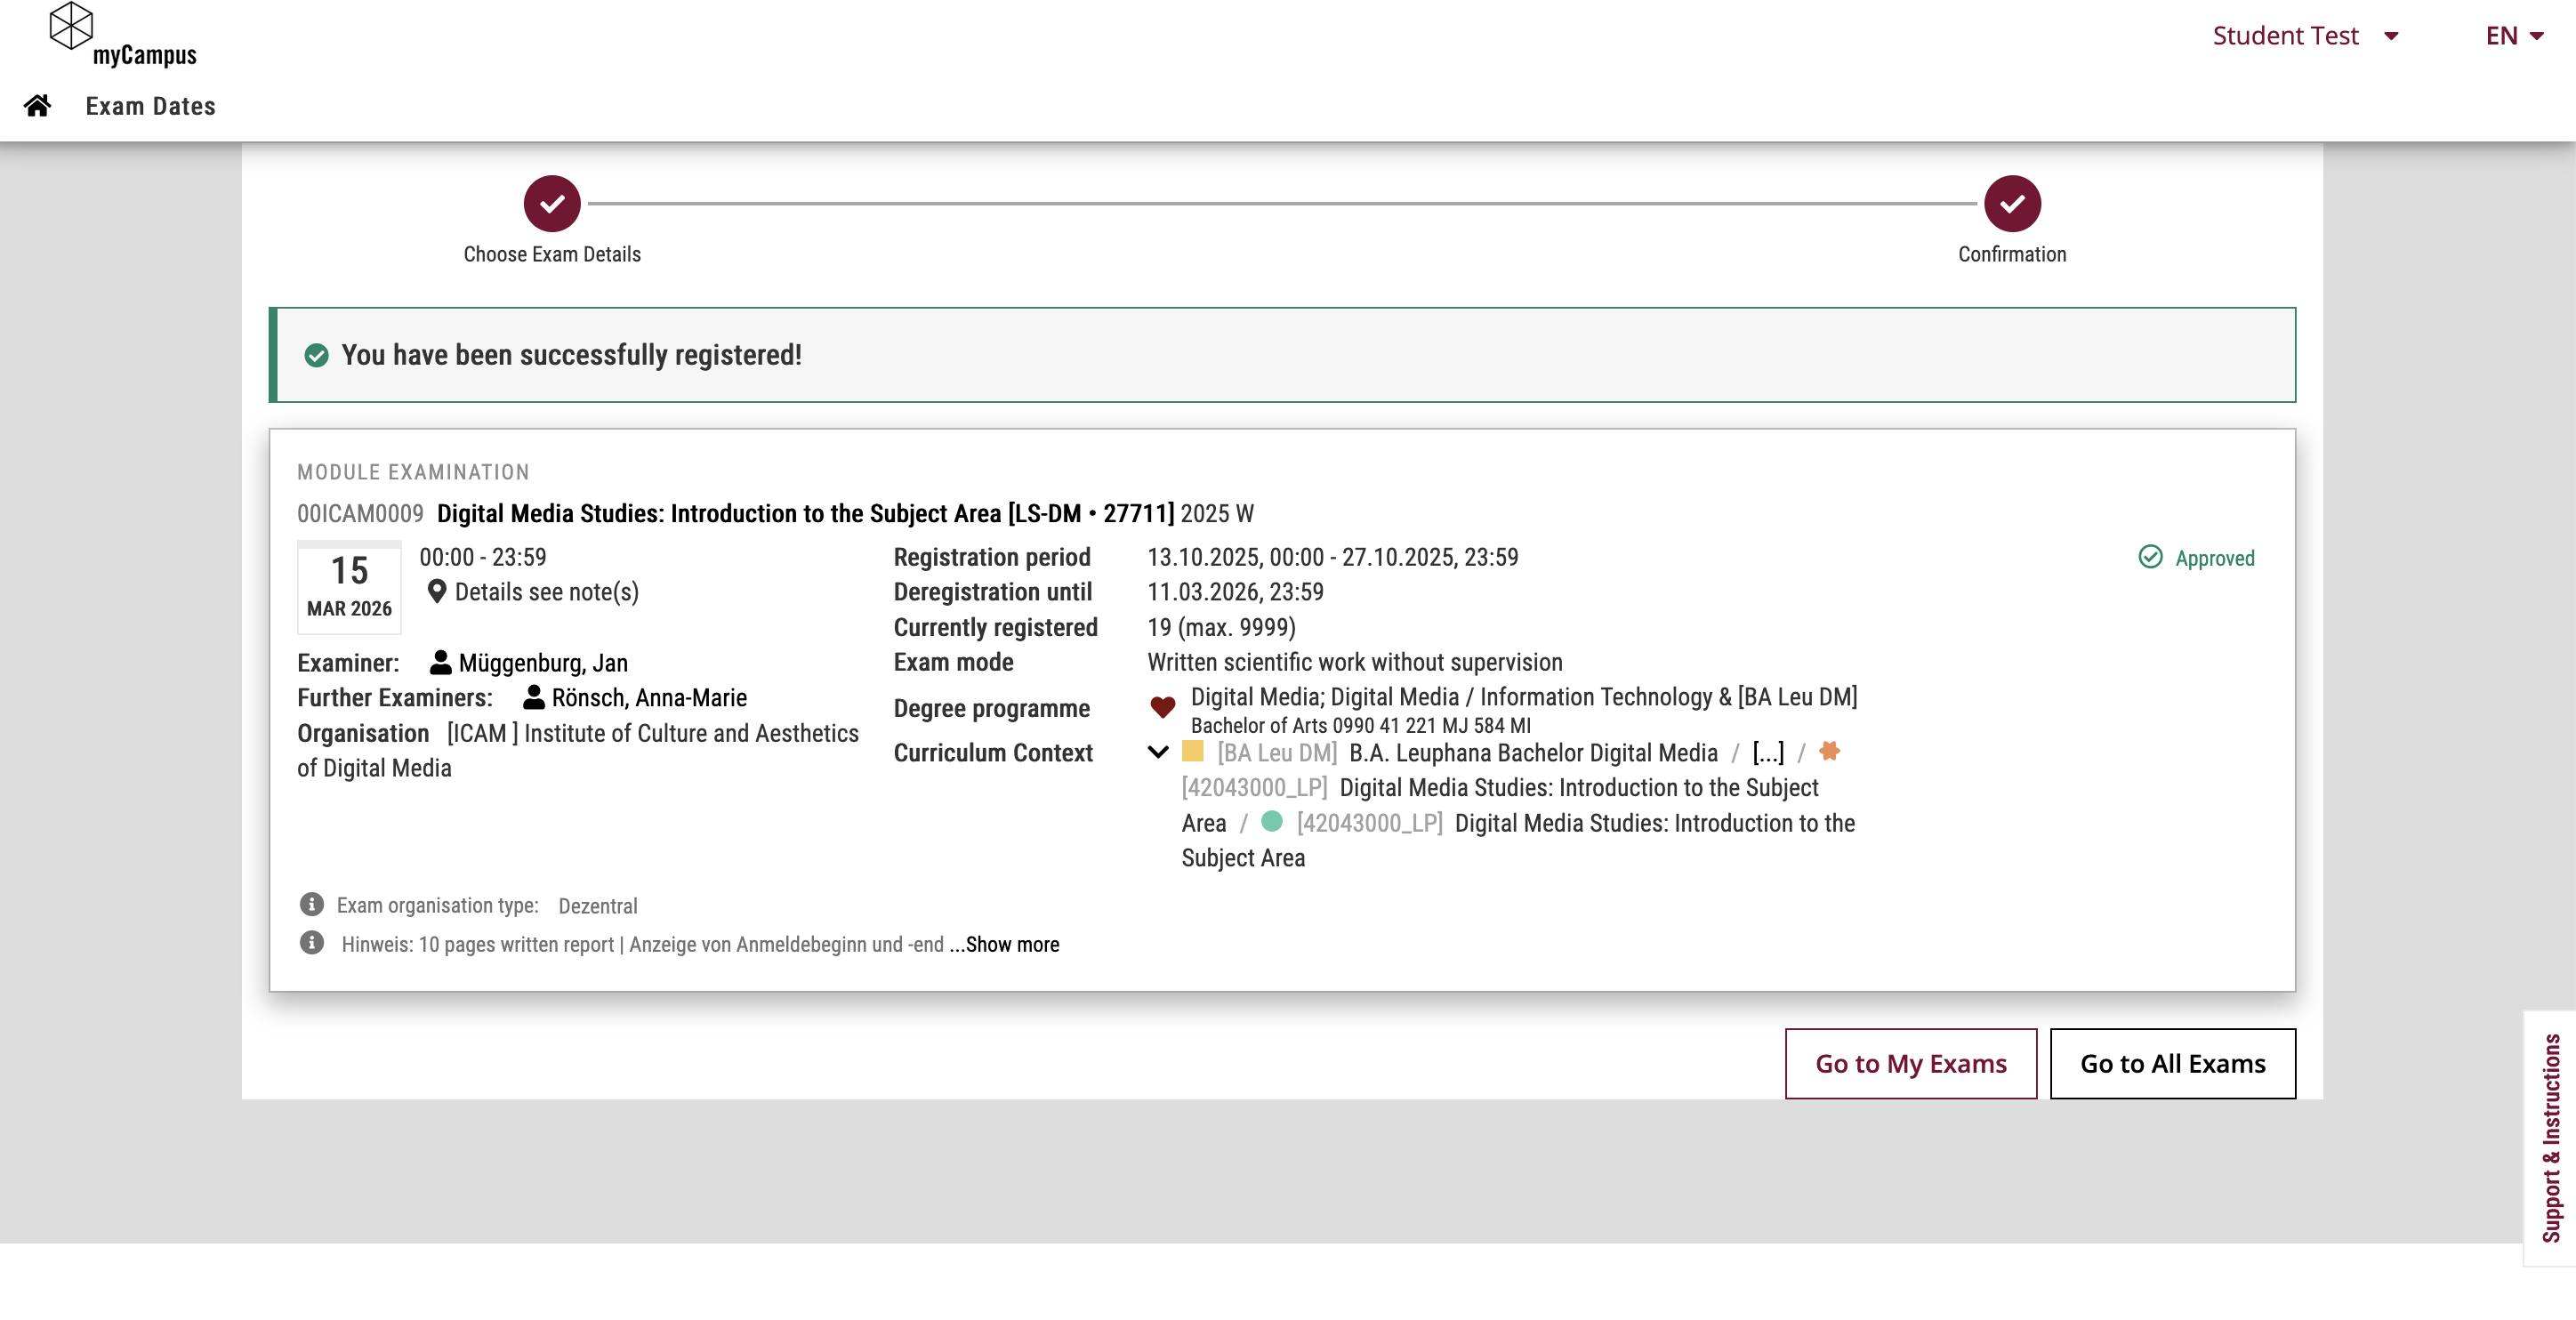
Task: Collapse the Curriculum Context chevron
Action: pos(1158,752)
